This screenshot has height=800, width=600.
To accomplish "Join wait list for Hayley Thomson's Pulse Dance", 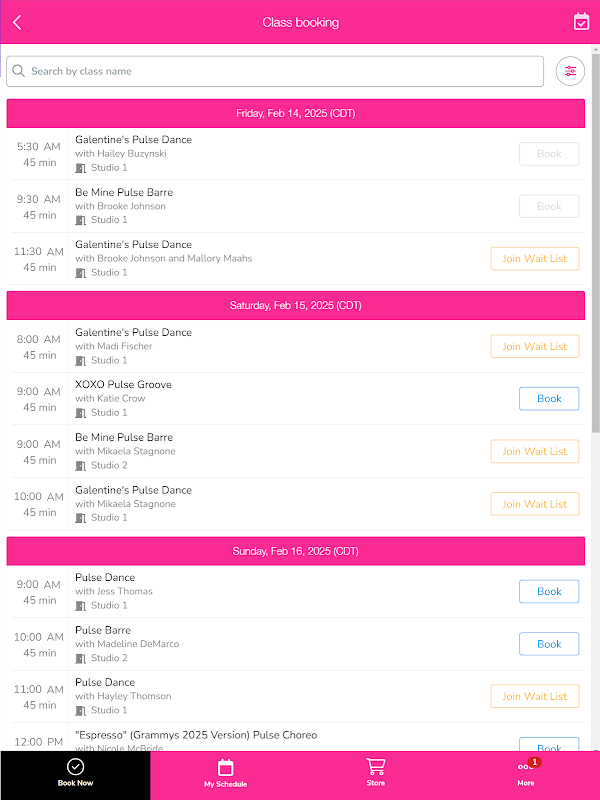I will 534,696.
